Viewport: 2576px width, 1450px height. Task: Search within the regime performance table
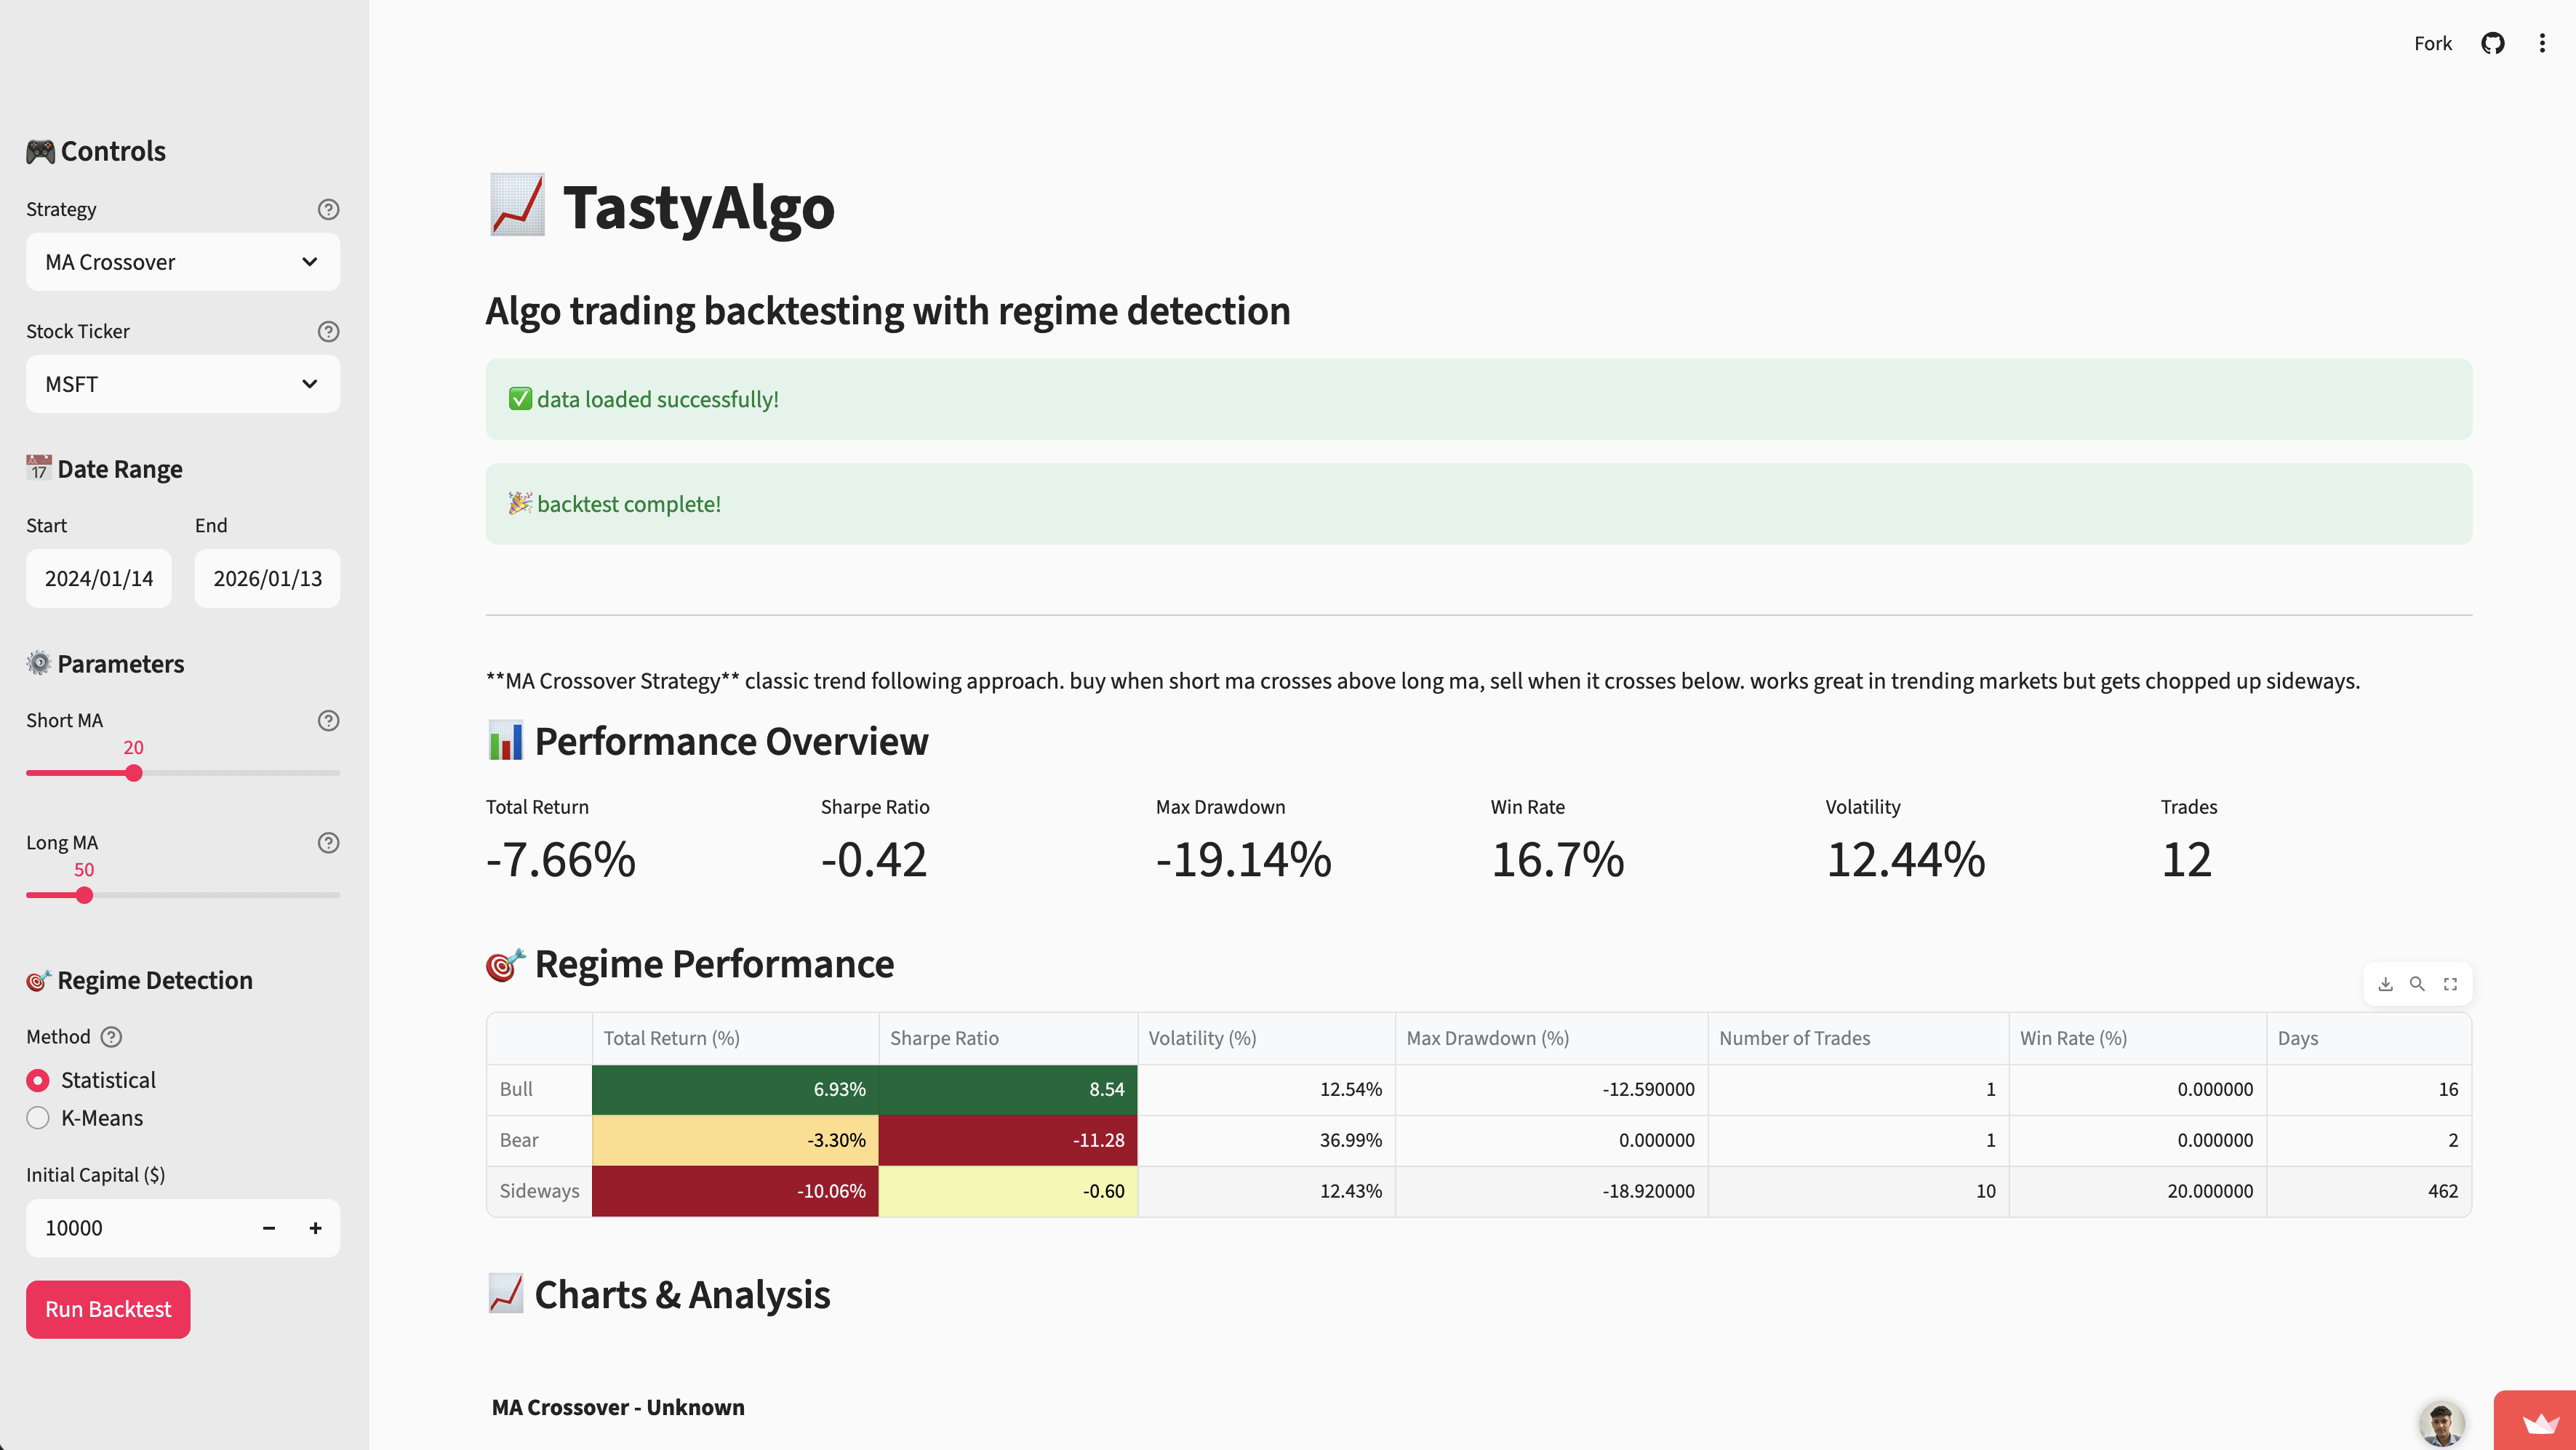[2417, 984]
